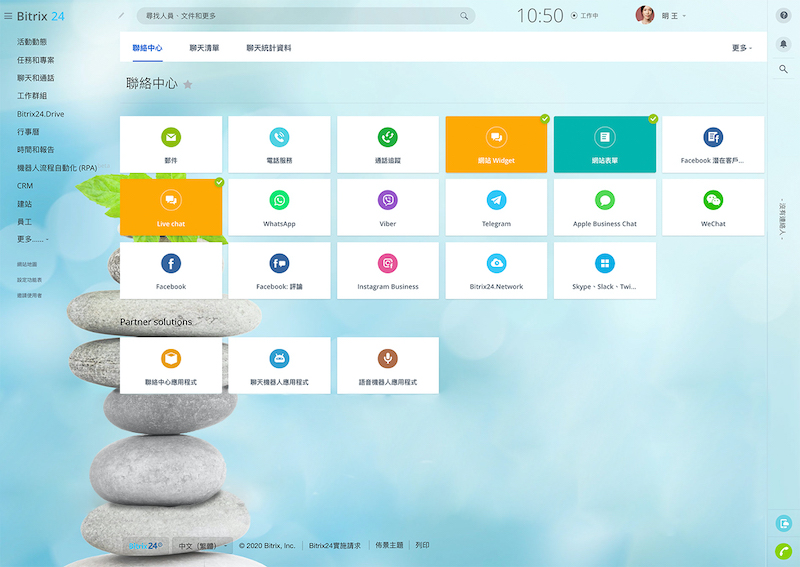
Task: Open 聊天機器人應用程式 chatbot apps tile
Action: (x=279, y=365)
